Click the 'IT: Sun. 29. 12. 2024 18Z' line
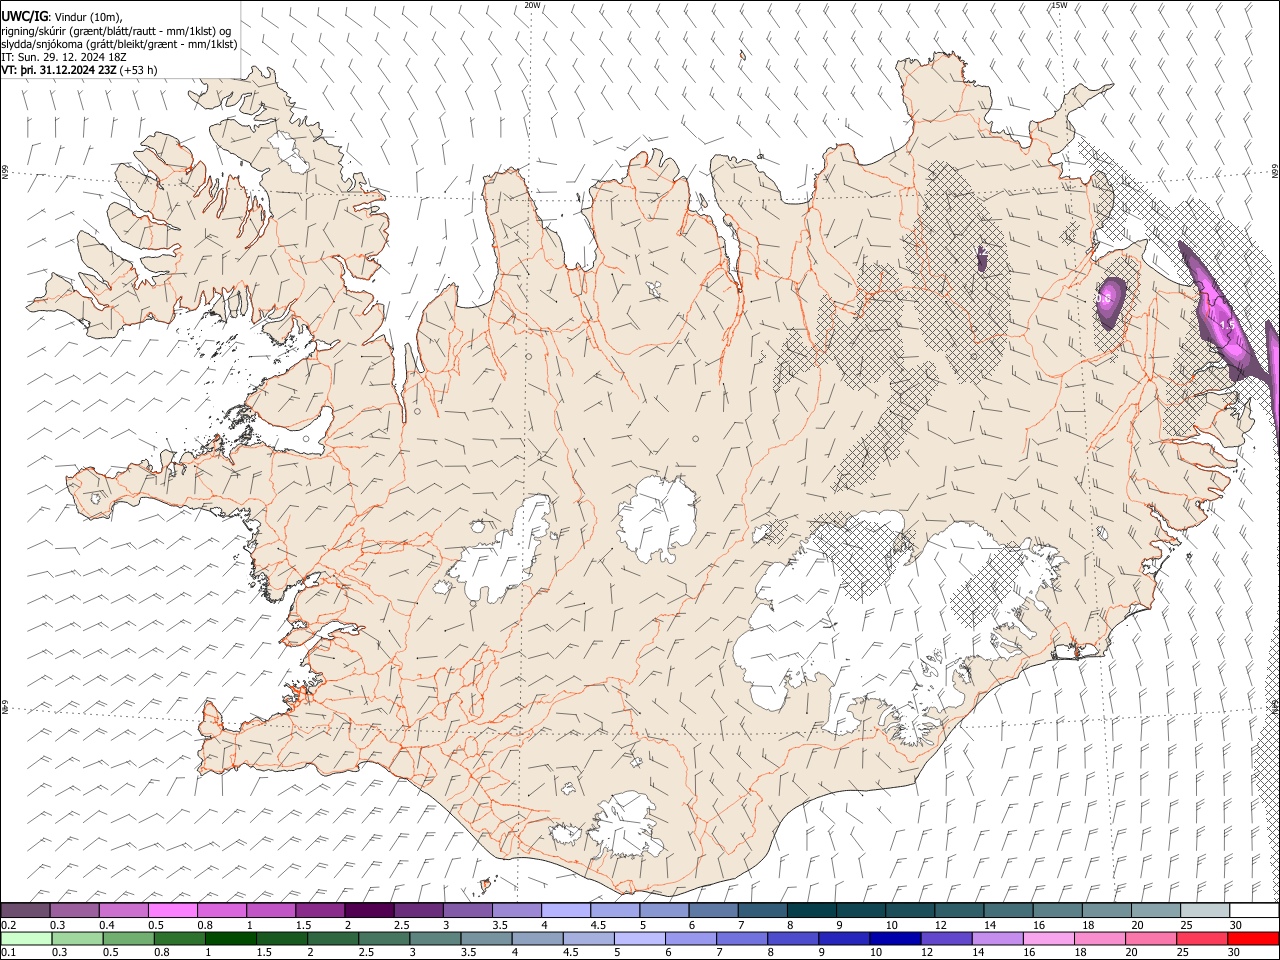Viewport: 1280px width, 960px height. (x=64, y=57)
